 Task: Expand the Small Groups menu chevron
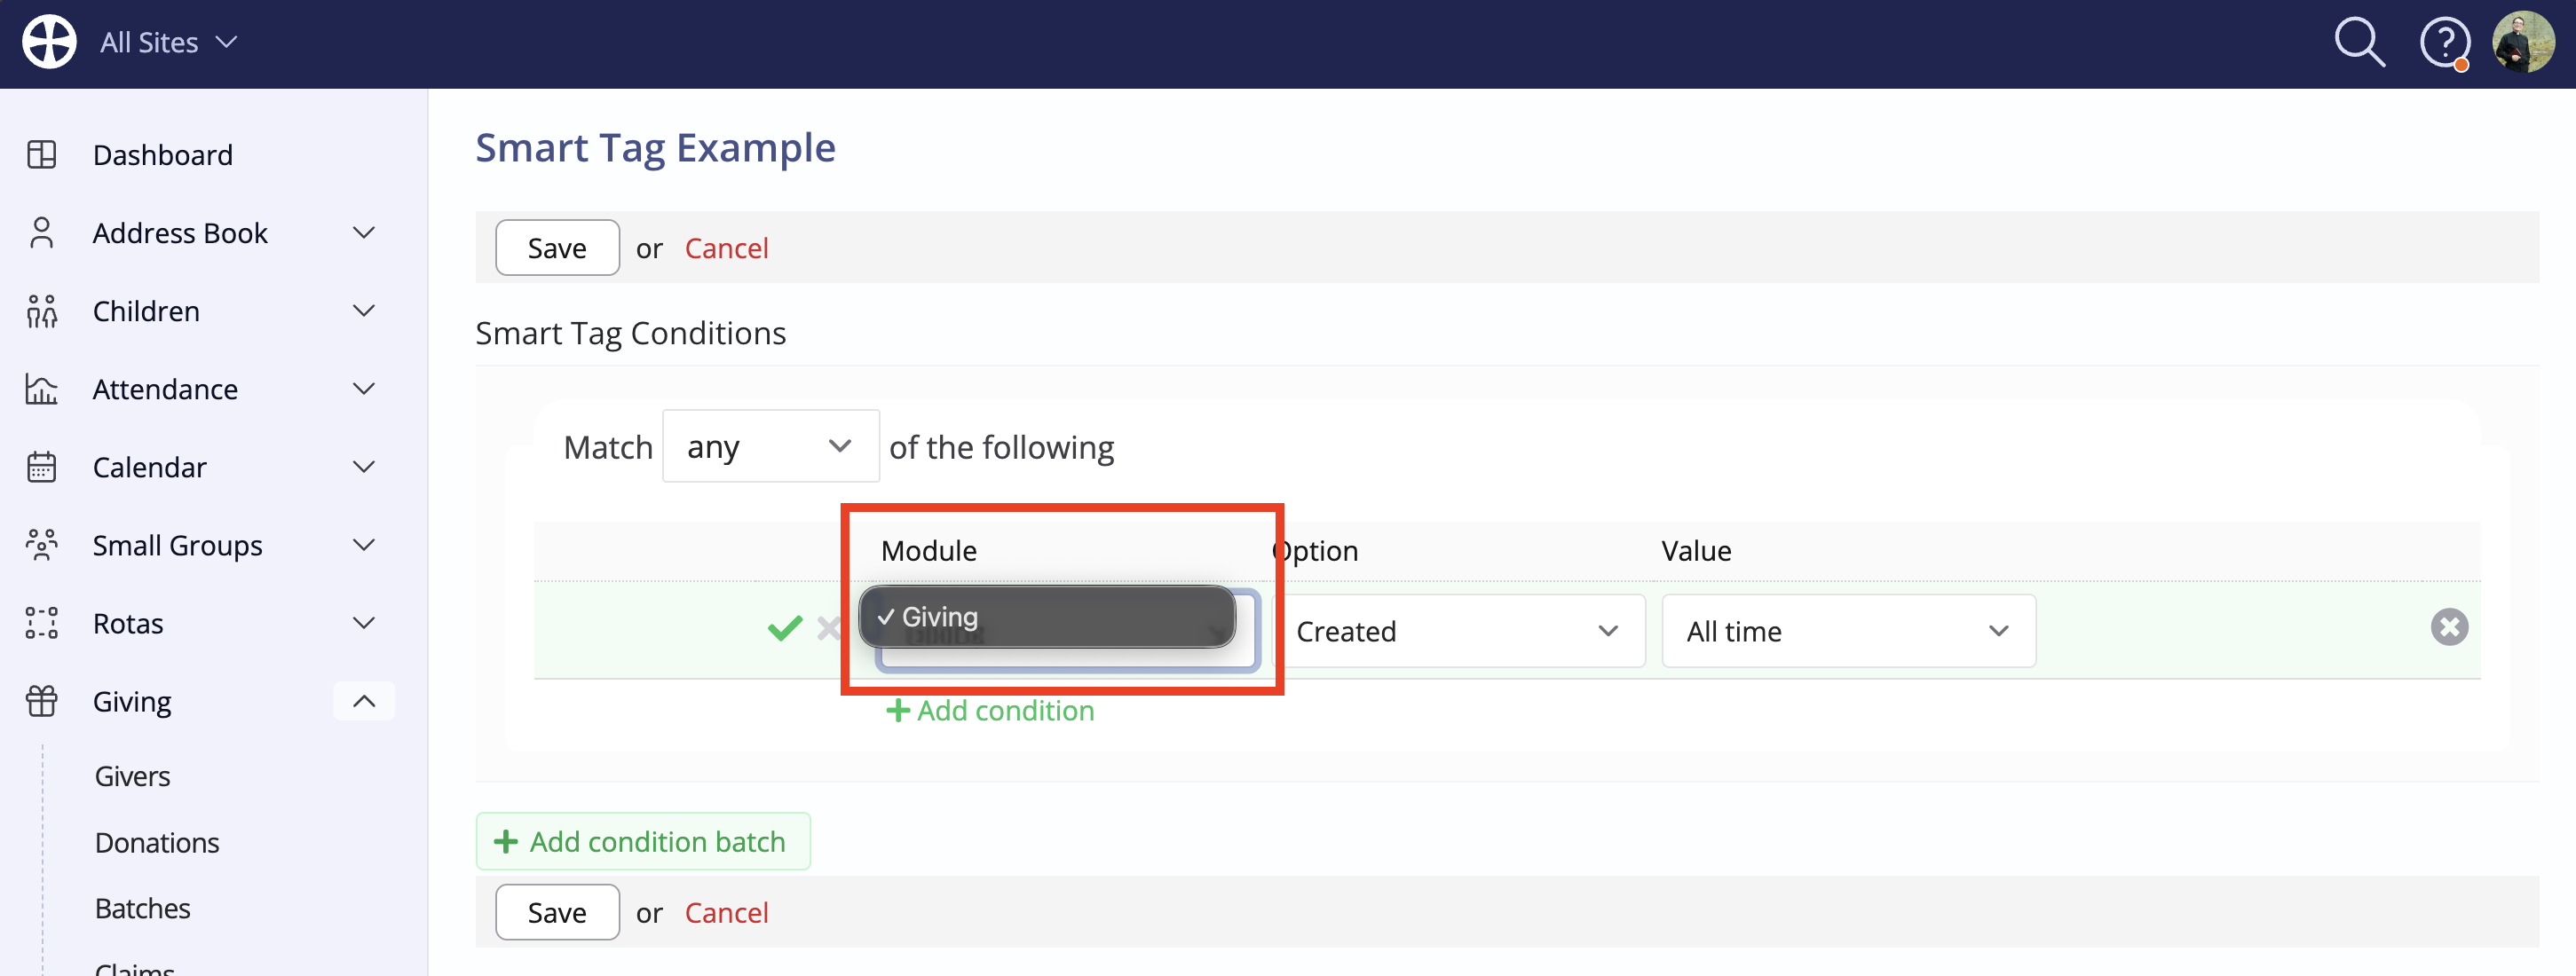[x=364, y=545]
